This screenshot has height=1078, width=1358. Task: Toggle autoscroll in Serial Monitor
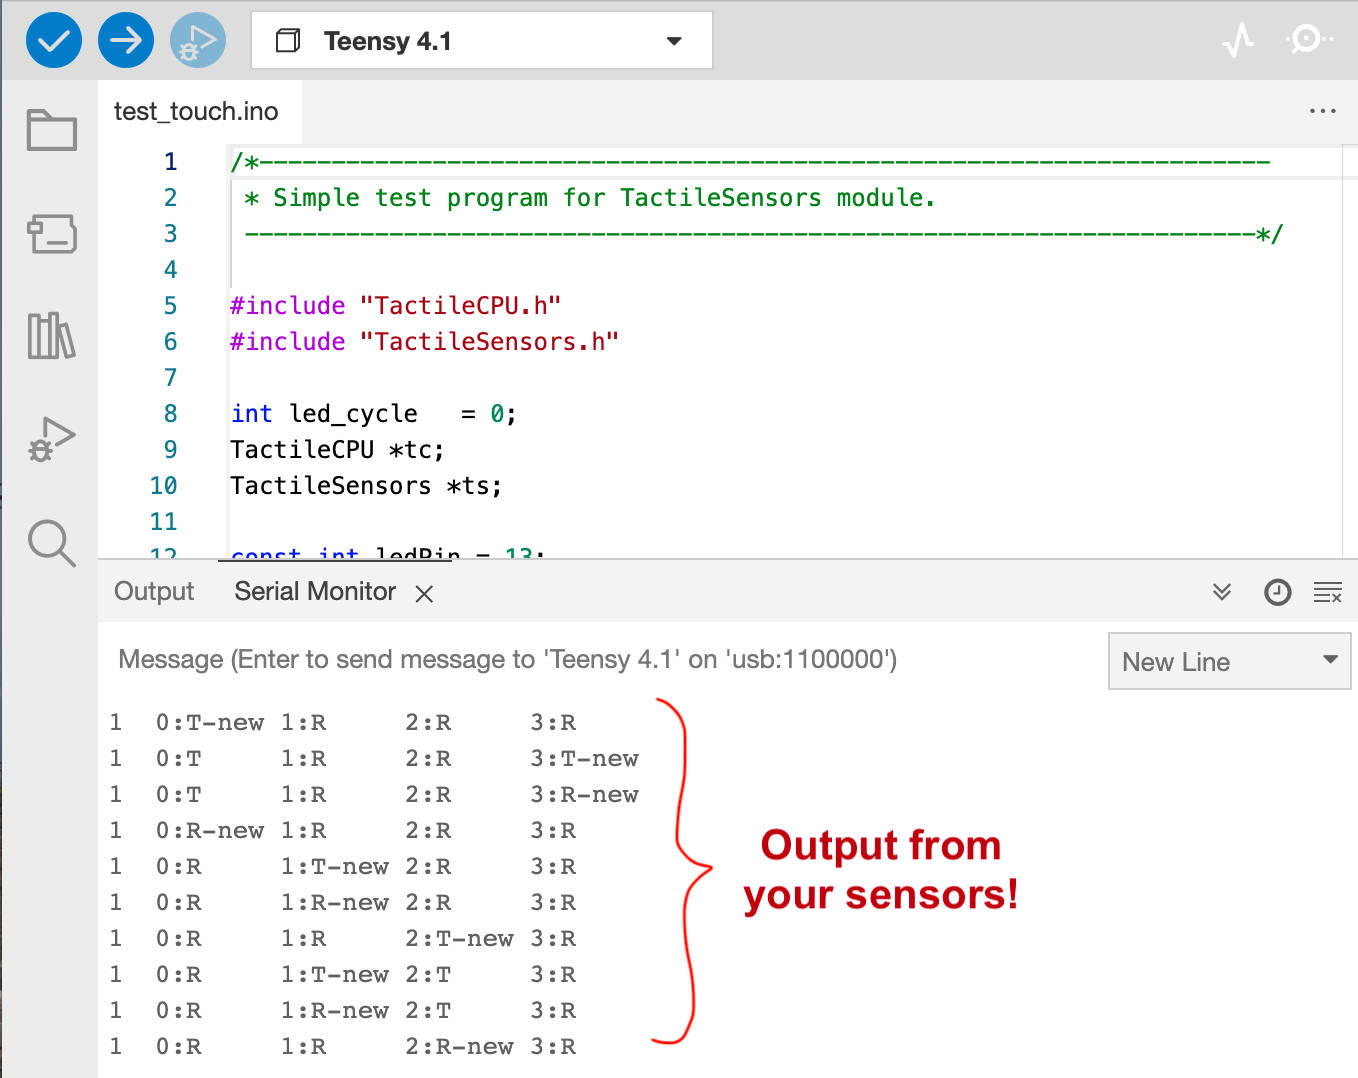pyautogui.click(x=1222, y=592)
